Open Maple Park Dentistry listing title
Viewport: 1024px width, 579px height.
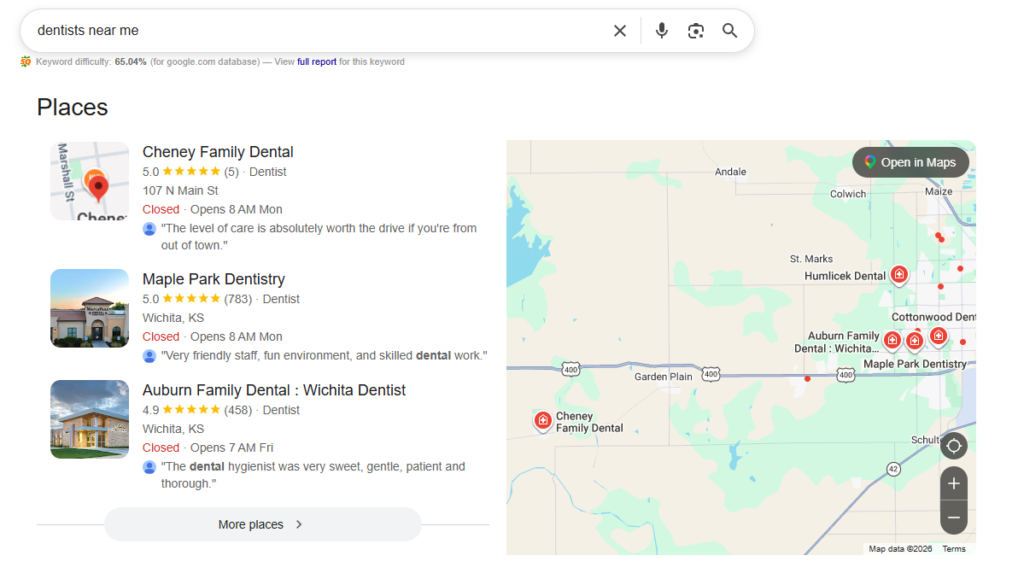(214, 279)
